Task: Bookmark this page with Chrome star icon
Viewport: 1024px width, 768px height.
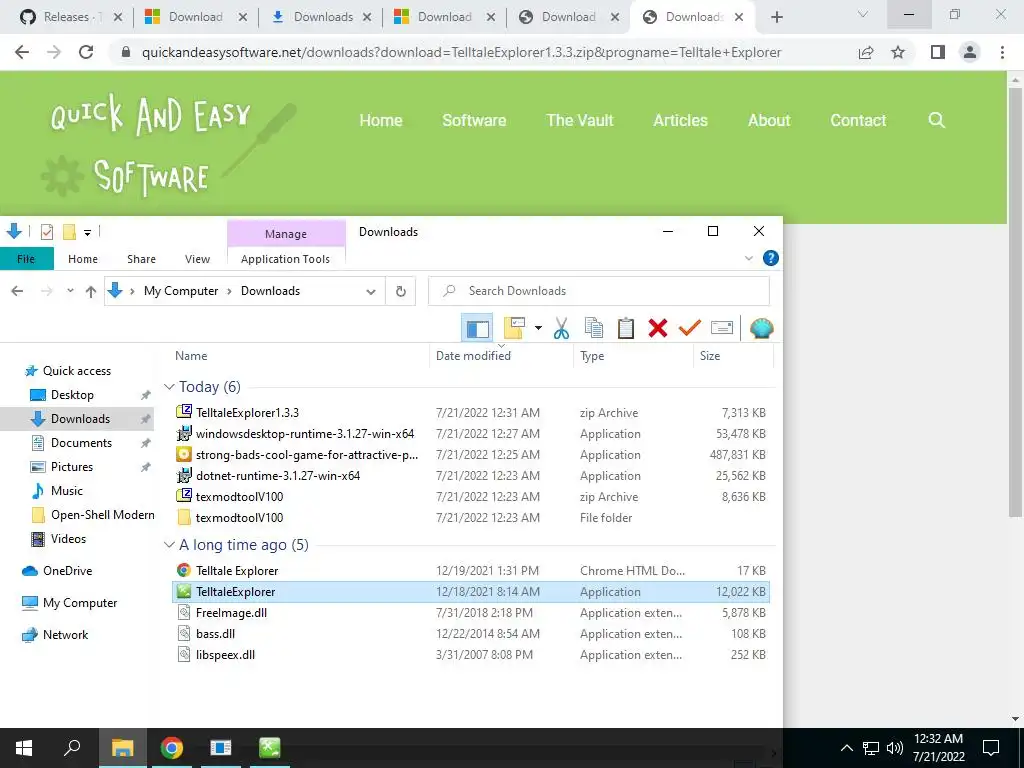Action: [x=899, y=52]
